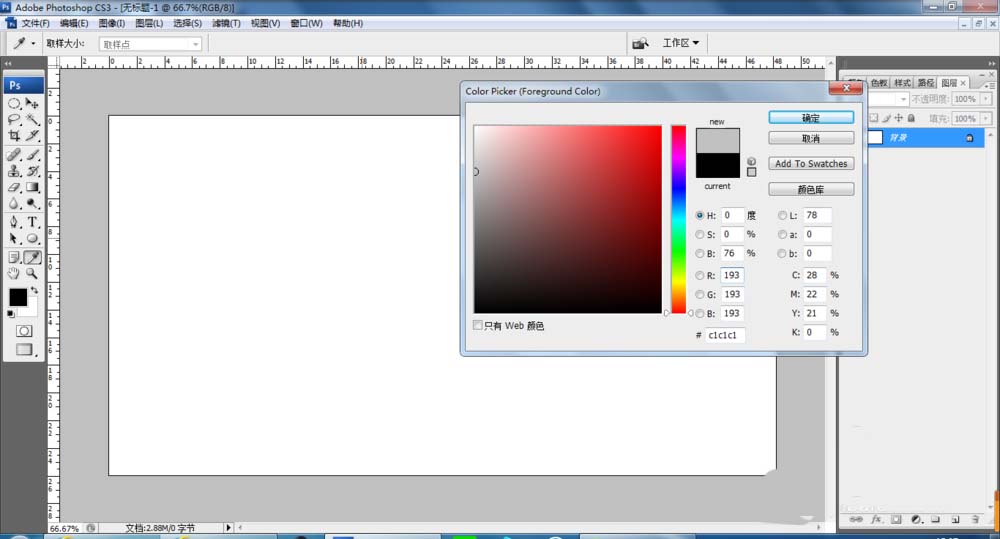Enable the 只有 Web 颜色 checkbox
This screenshot has width=1000, height=539.
477,326
